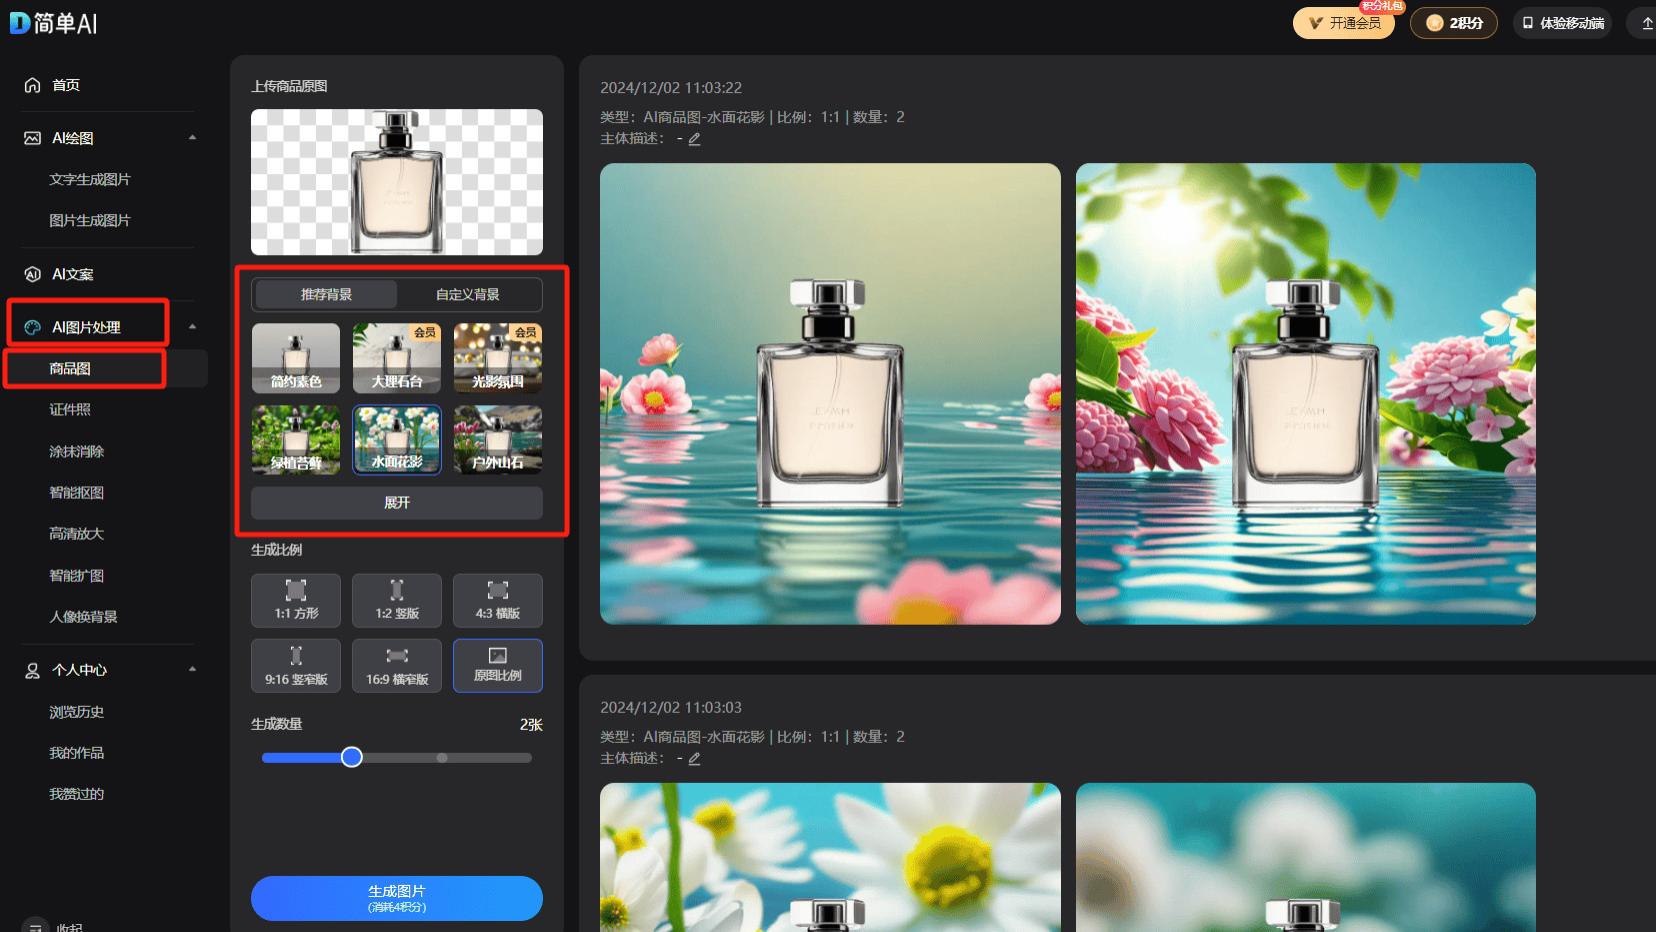Edit 主体描述 pencil icon for 11:03:22 result
Viewport: 1656px width, 932px height.
click(x=694, y=139)
